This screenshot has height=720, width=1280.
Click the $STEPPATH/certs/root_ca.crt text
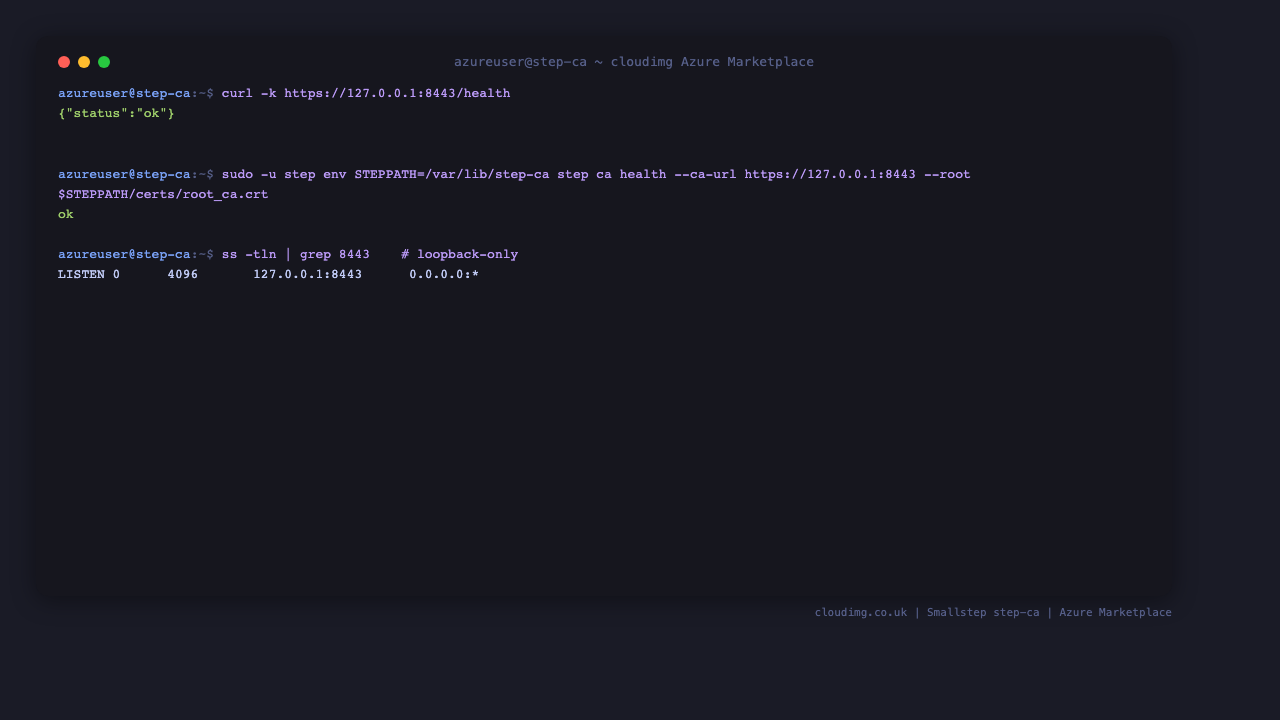coord(163,194)
